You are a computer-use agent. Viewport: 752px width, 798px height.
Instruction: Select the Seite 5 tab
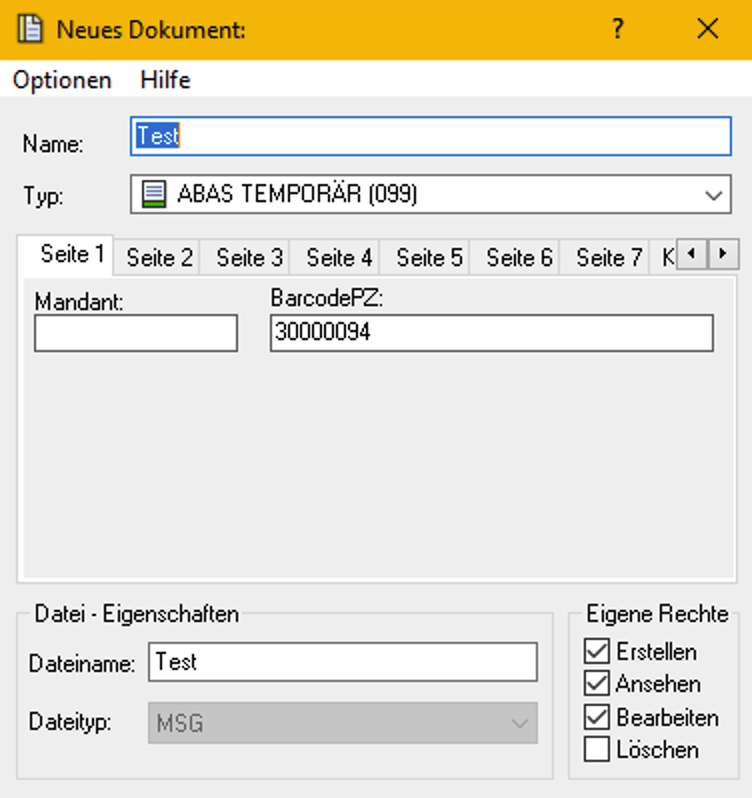(x=429, y=258)
